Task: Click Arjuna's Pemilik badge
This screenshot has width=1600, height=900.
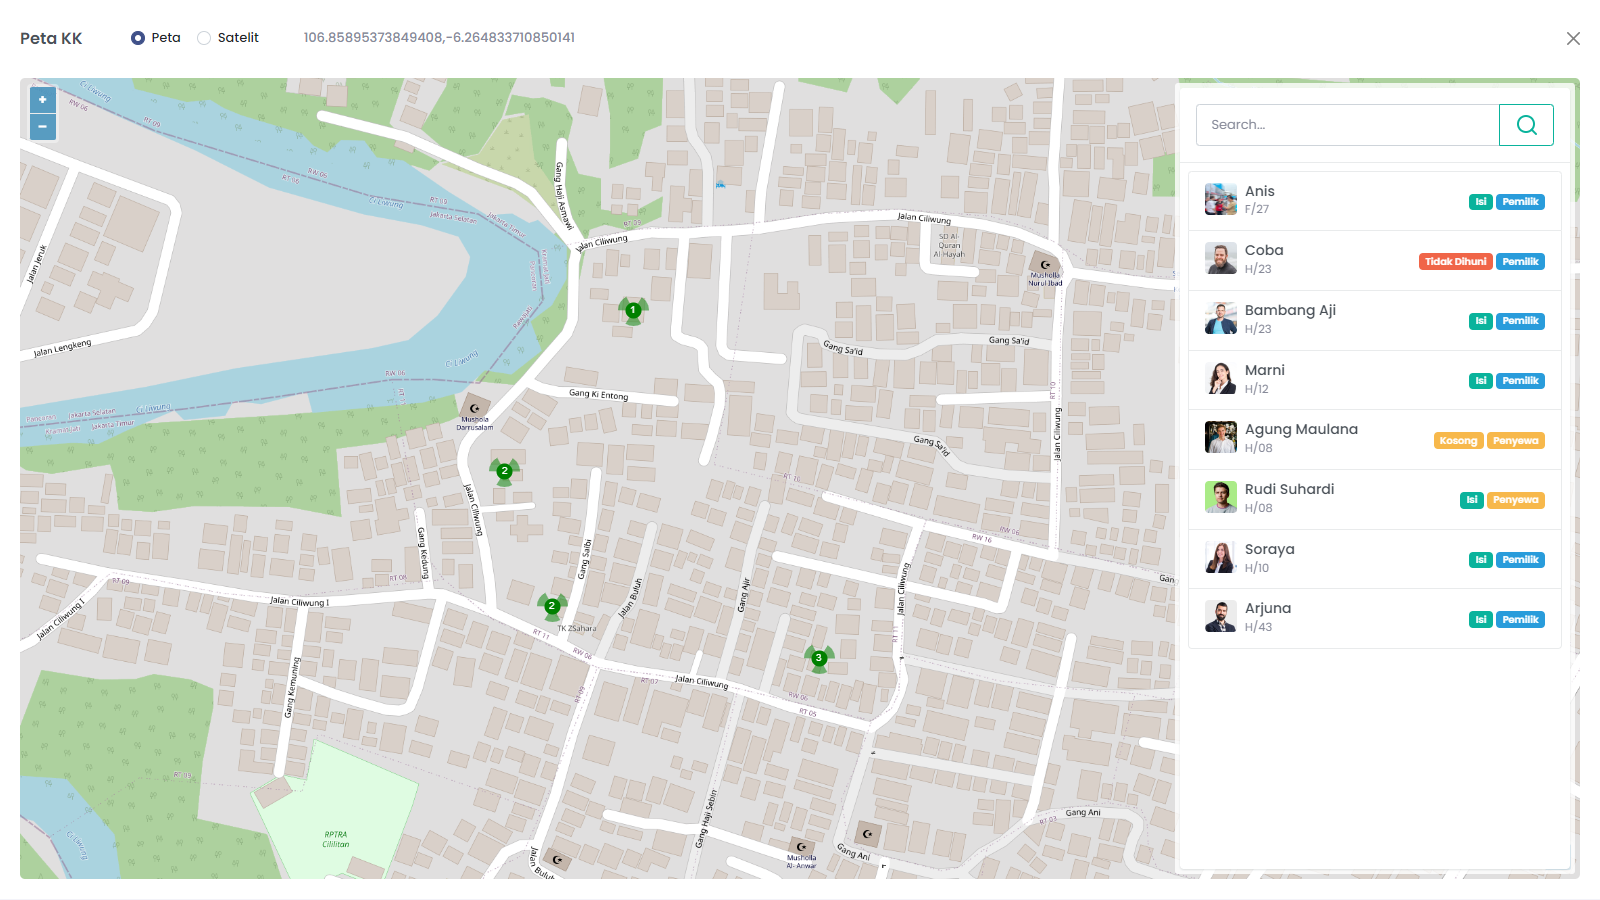Action: 1520,620
